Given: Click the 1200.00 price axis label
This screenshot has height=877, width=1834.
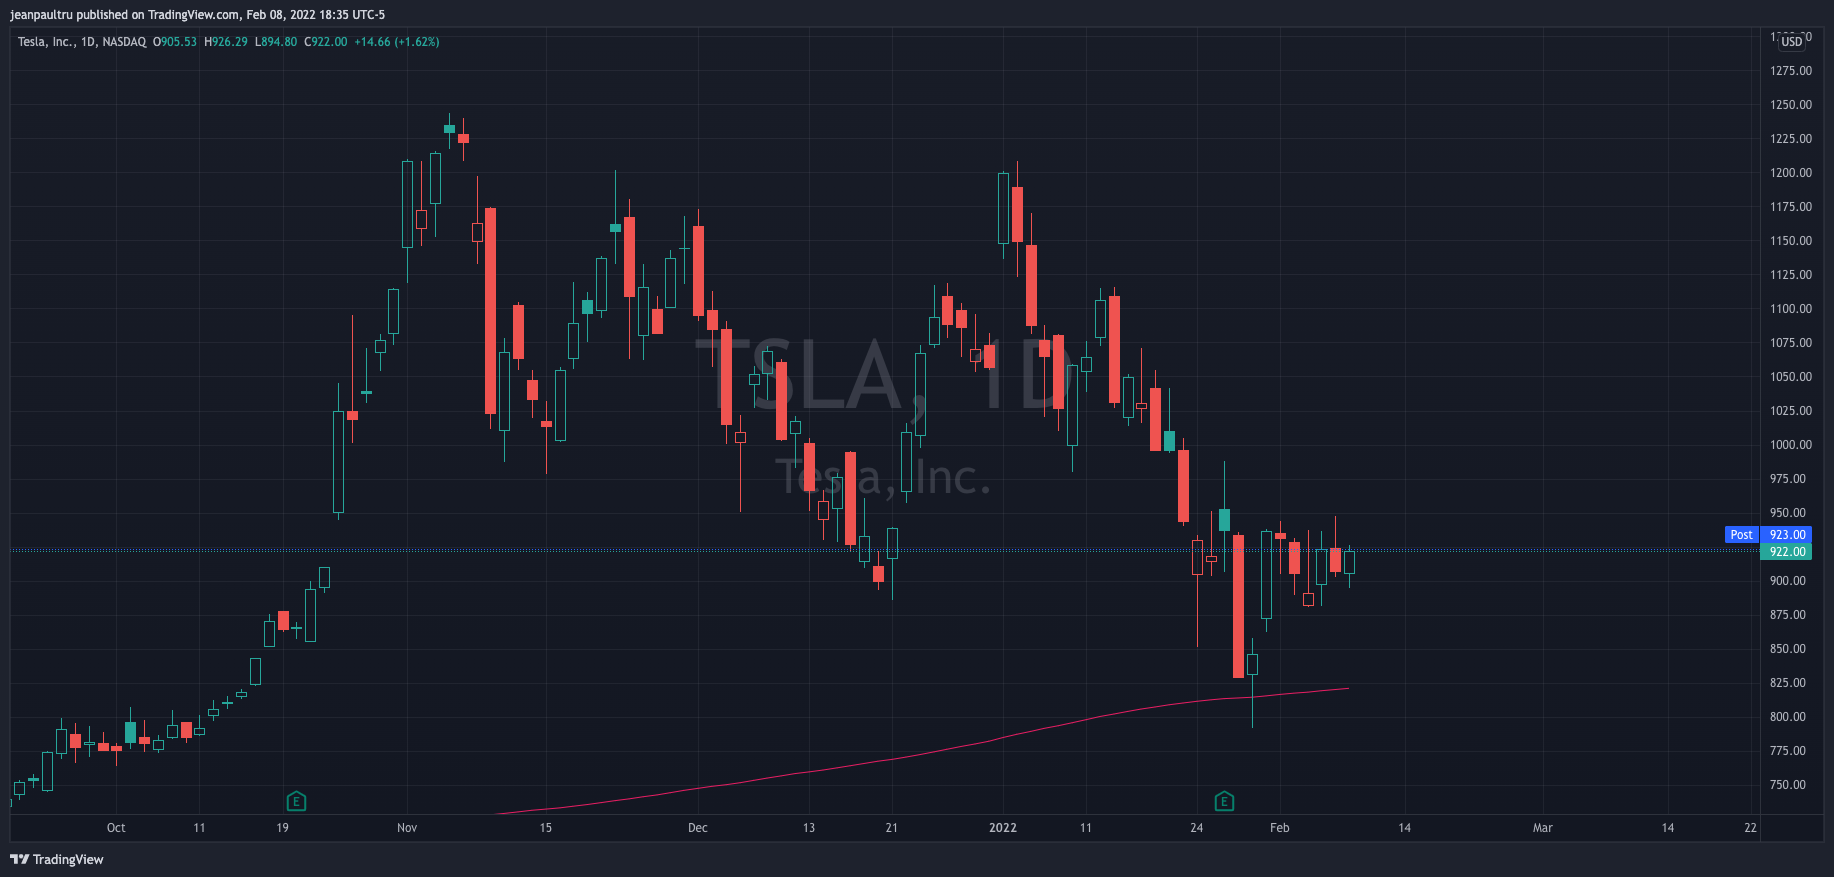Looking at the screenshot, I should point(1790,173).
